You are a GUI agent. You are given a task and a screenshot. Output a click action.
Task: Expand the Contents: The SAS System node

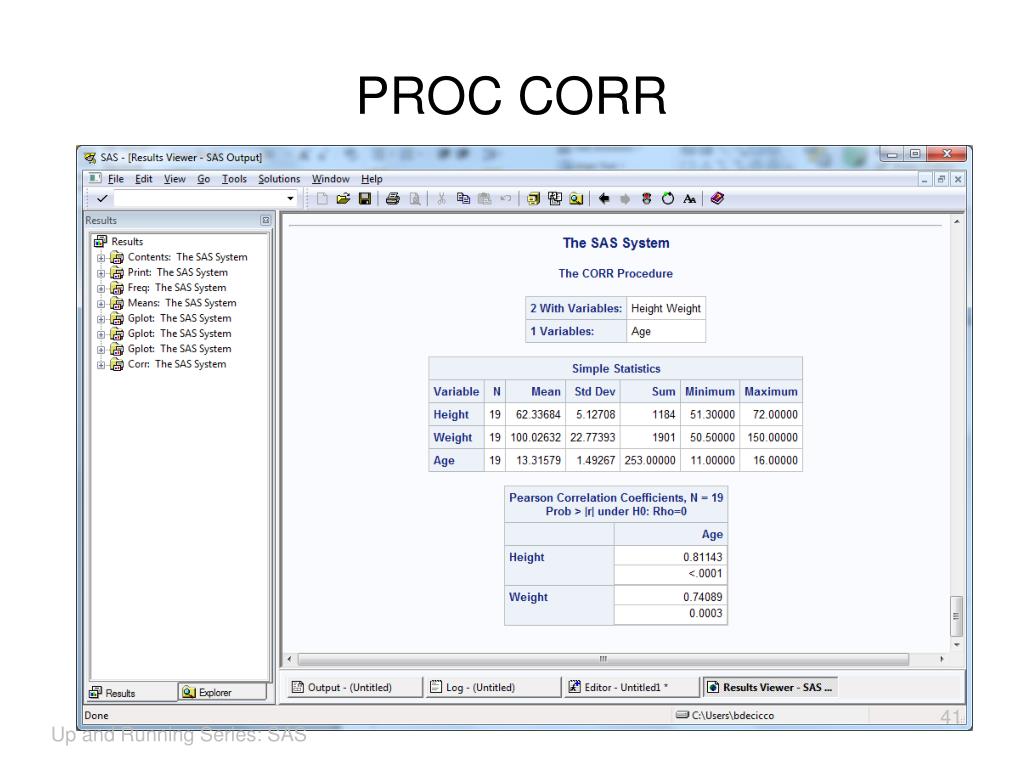[x=101, y=258]
